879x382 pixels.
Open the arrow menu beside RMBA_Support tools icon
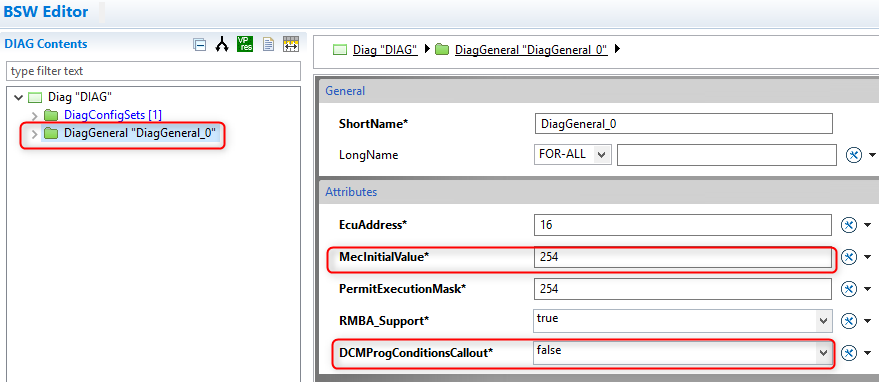click(x=868, y=321)
